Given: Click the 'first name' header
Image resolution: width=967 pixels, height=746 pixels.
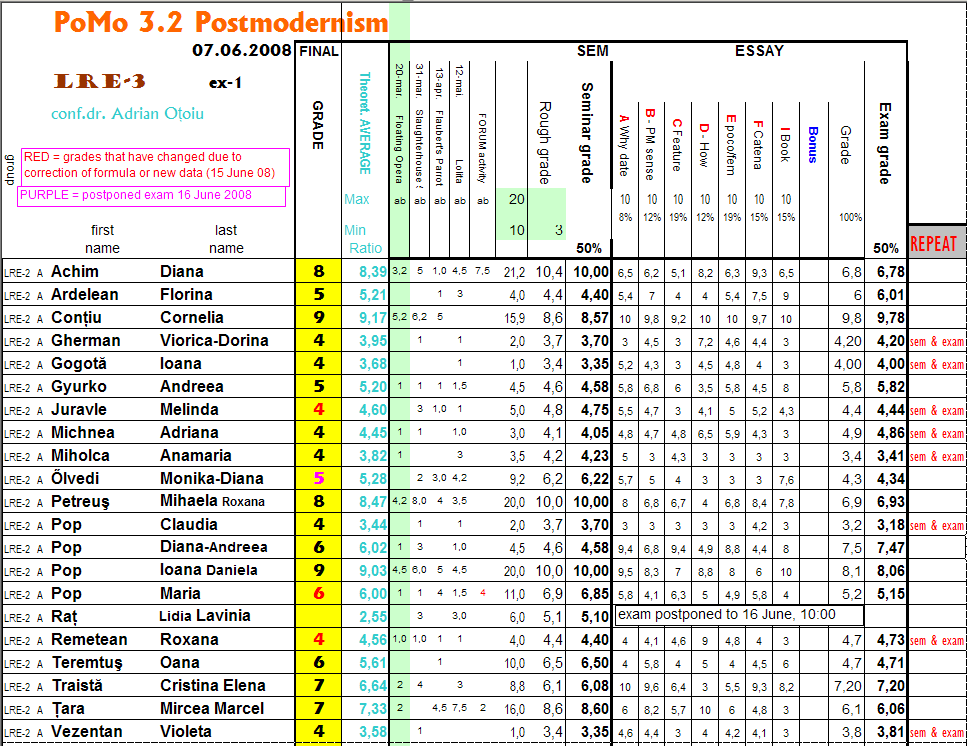Looking at the screenshot, I should pos(102,239).
